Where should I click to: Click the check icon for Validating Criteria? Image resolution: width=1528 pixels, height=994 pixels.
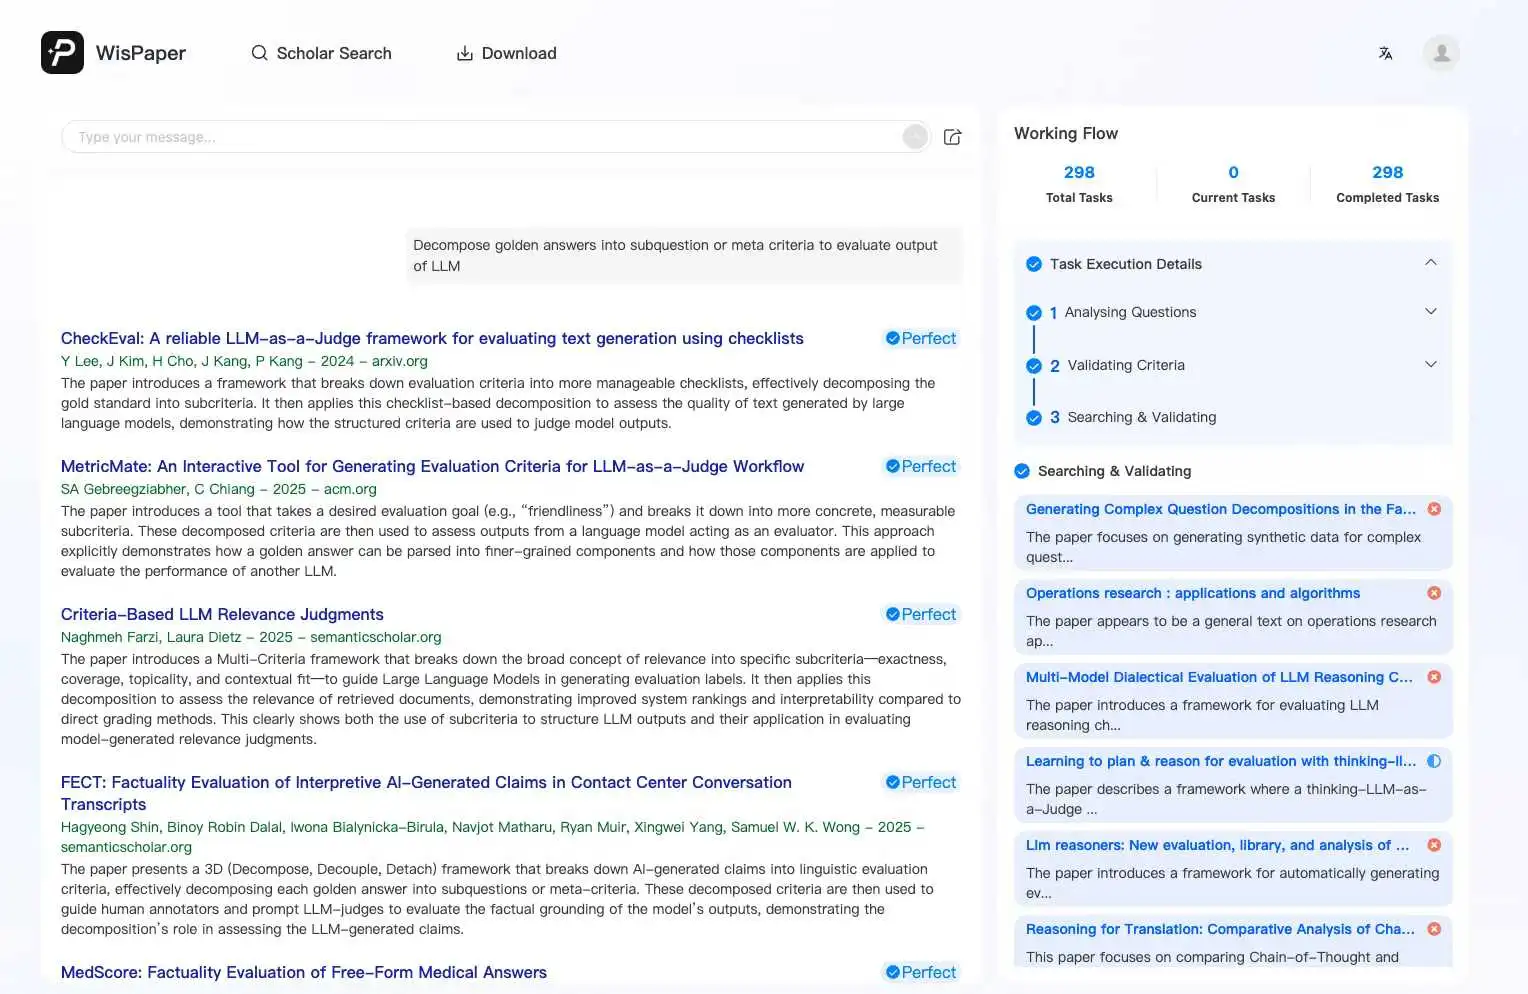[x=1034, y=366]
